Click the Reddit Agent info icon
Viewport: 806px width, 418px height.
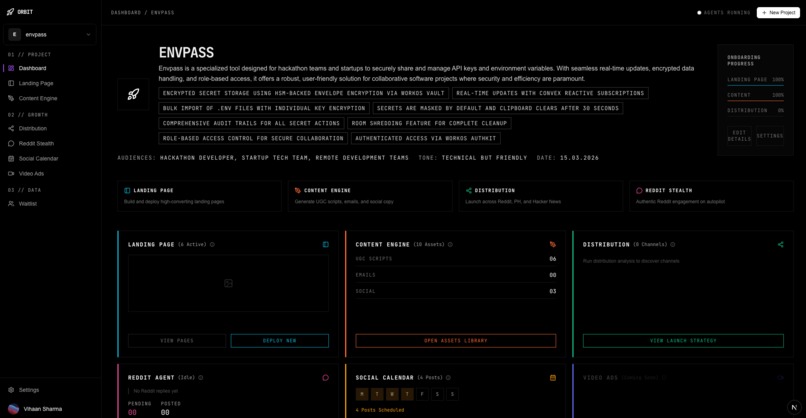coord(200,377)
